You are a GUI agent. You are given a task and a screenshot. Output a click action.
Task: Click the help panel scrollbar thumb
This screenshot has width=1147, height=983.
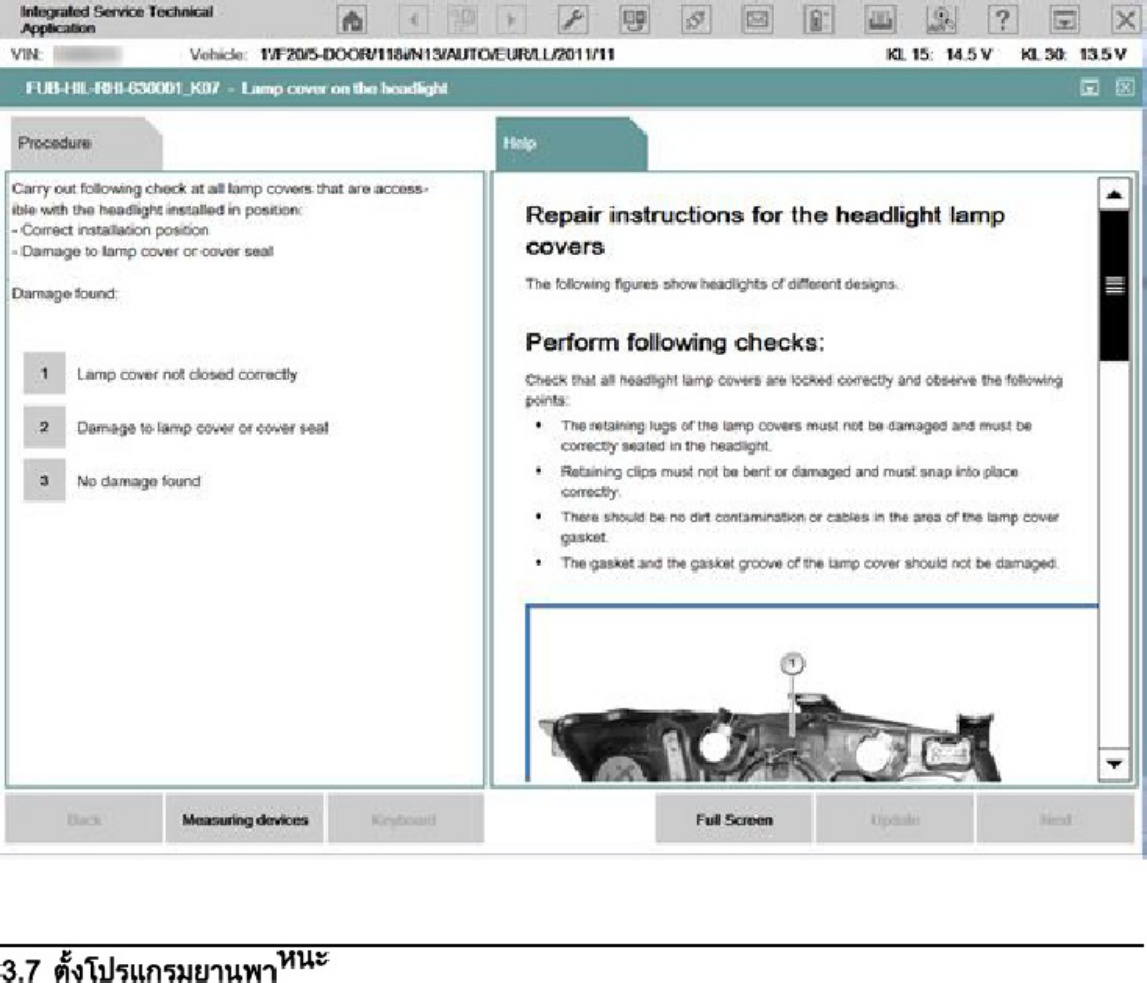click(1114, 285)
